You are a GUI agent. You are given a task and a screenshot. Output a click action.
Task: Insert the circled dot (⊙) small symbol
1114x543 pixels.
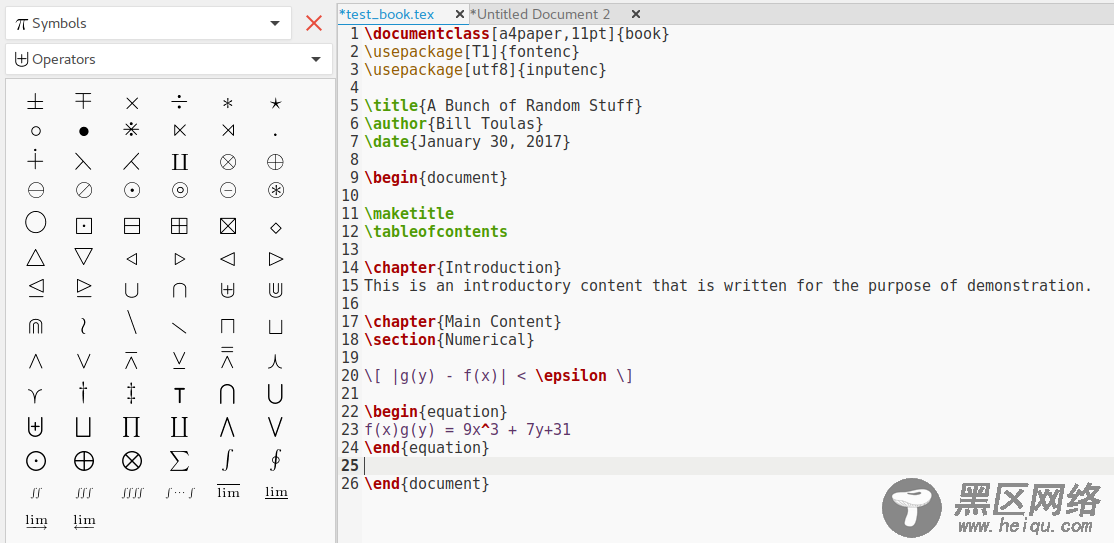point(131,190)
